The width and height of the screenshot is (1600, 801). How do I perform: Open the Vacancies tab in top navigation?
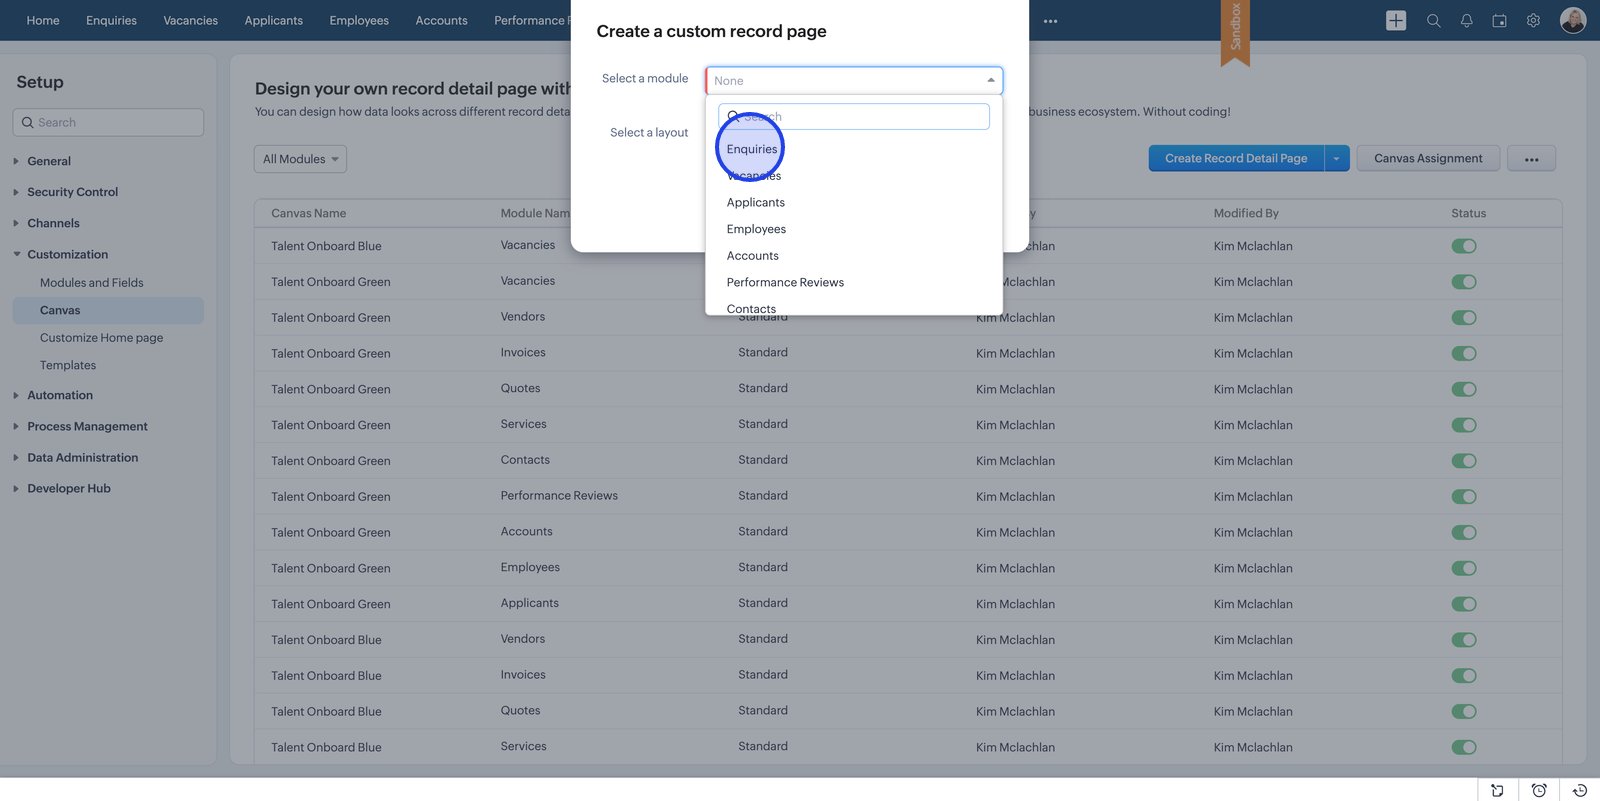tap(190, 20)
